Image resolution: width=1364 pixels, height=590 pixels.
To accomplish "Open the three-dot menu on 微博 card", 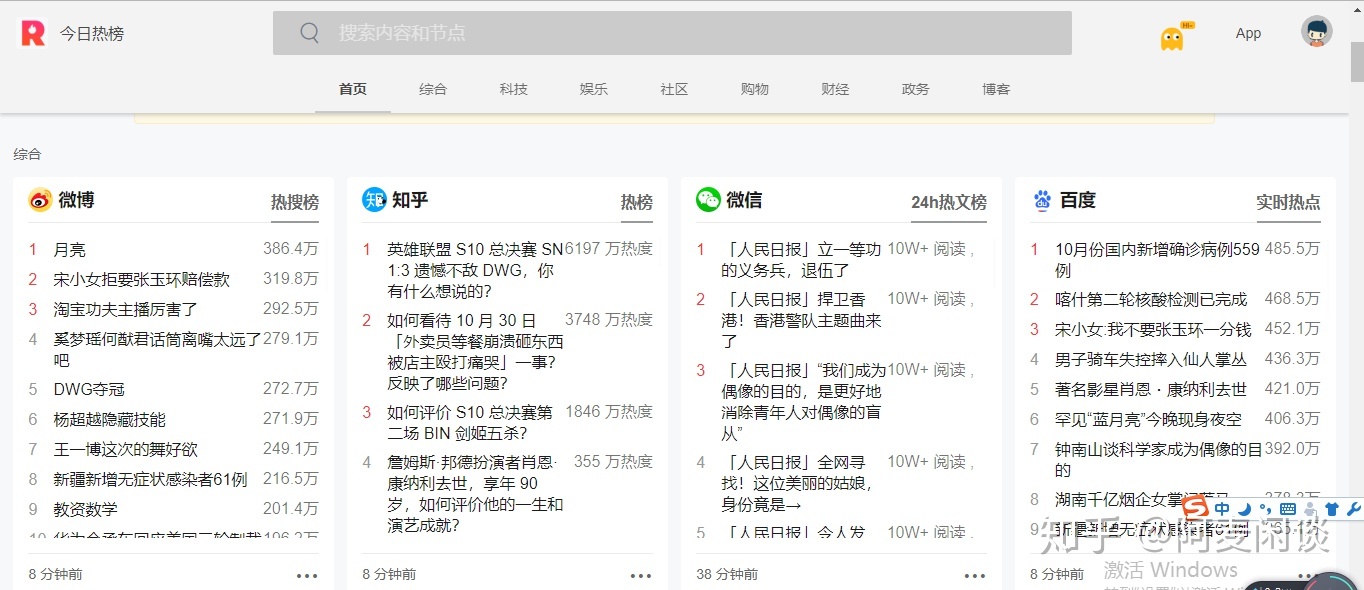I will tap(307, 575).
